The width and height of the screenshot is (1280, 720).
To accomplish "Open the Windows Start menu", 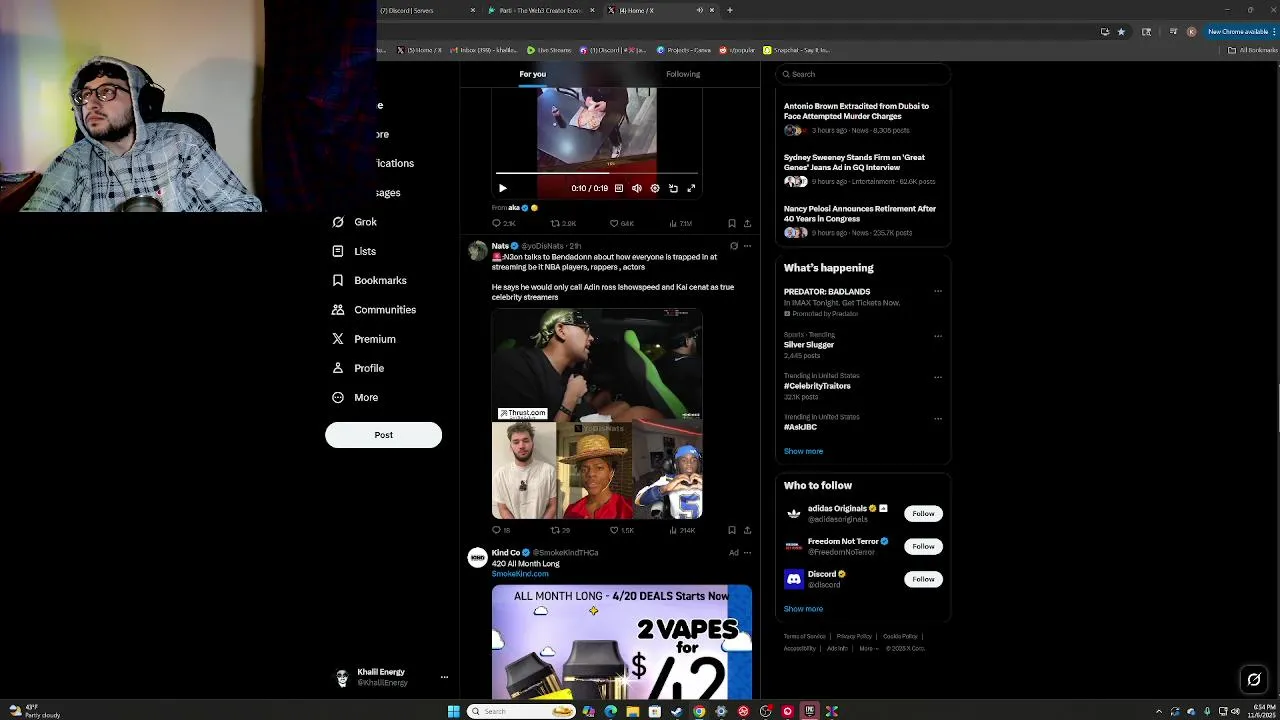I will (453, 711).
